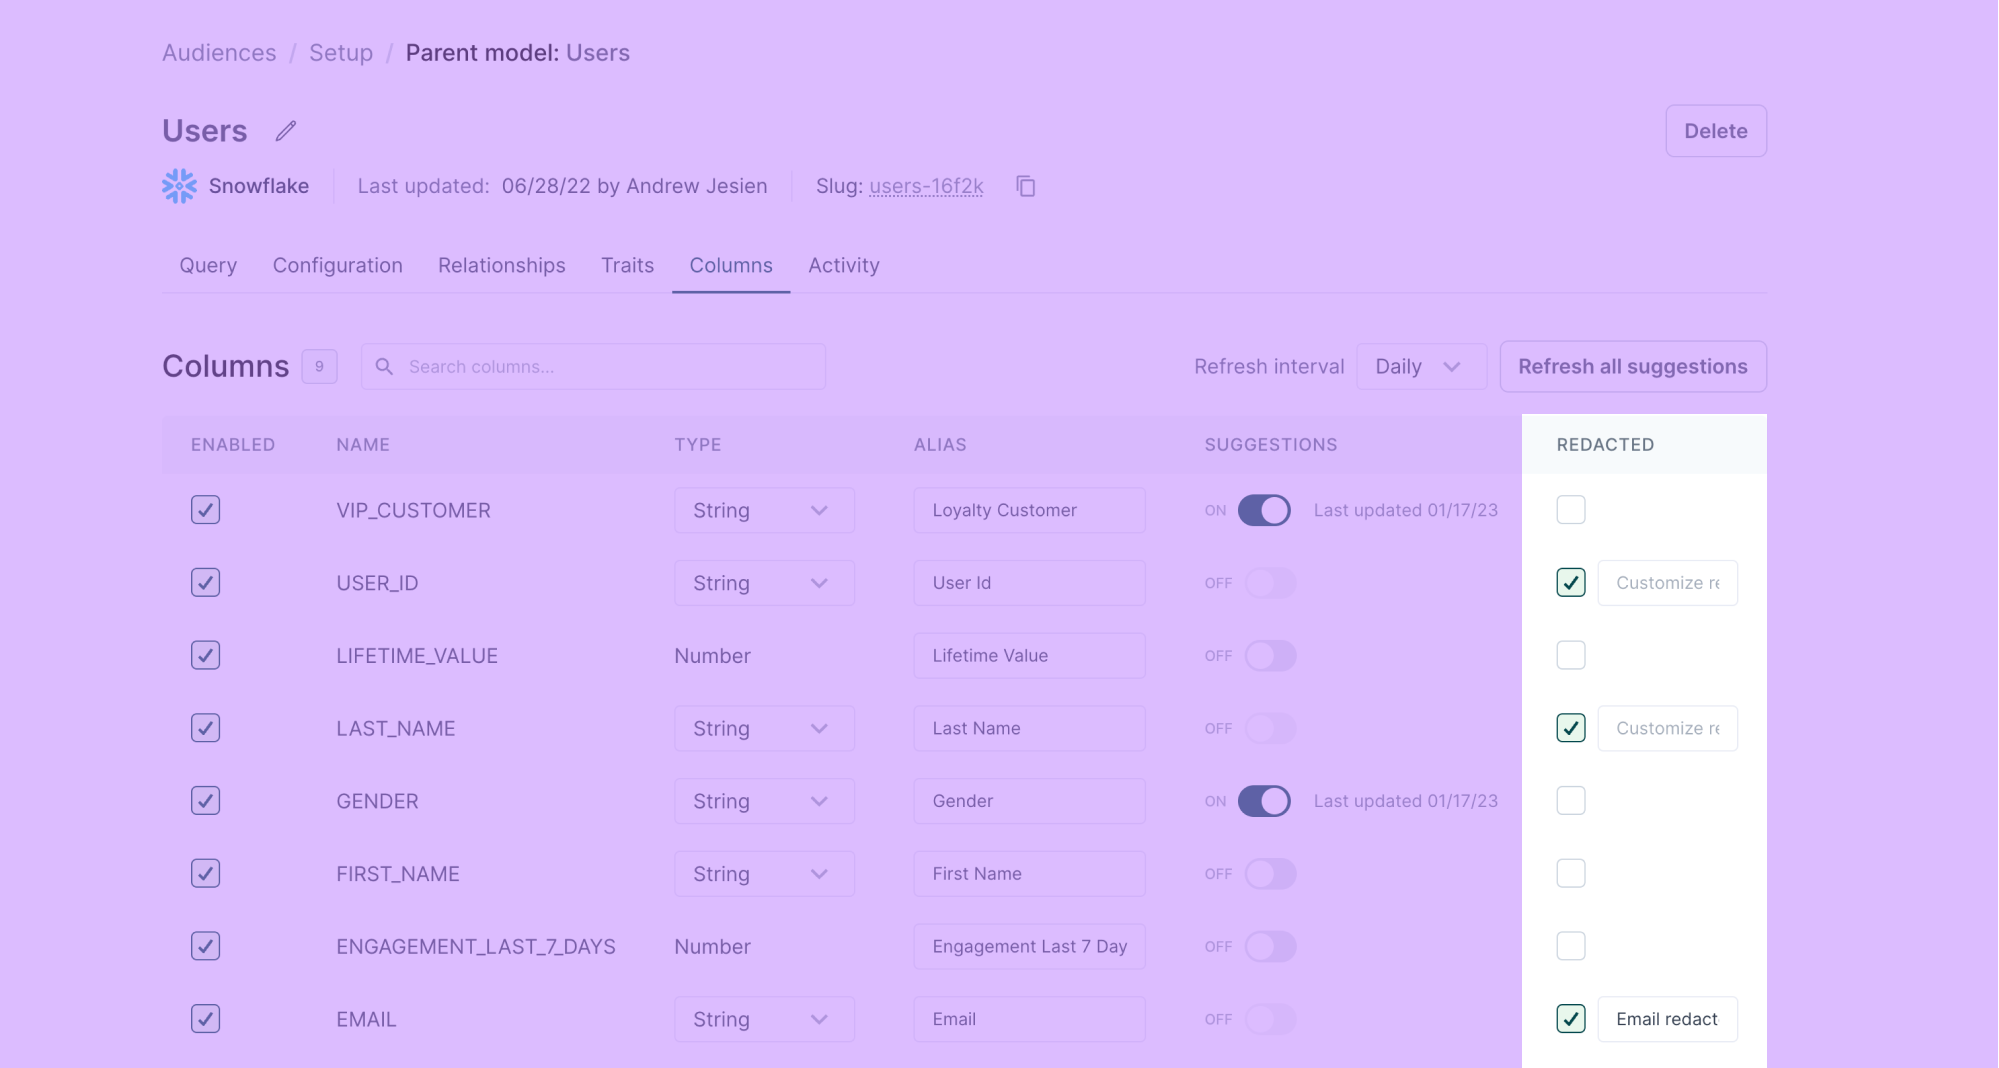Uncheck Enabled for VIP_CUSTOMER
The image size is (1999, 1068).
coord(205,510)
